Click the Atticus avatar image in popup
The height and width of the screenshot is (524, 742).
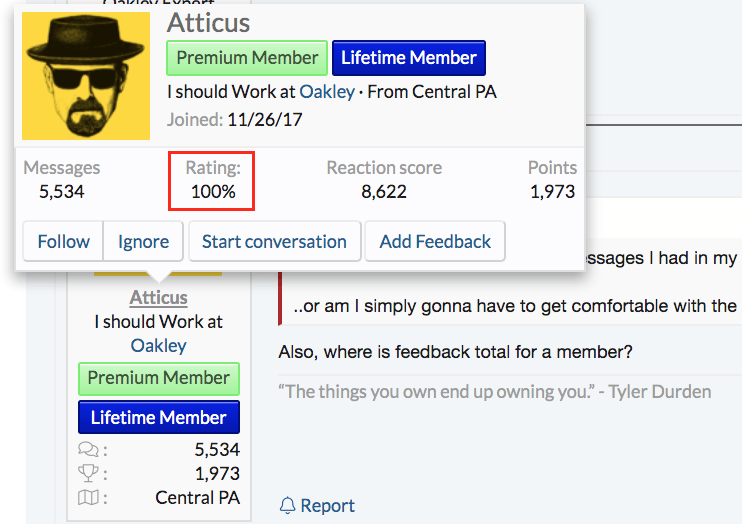tap(86, 76)
